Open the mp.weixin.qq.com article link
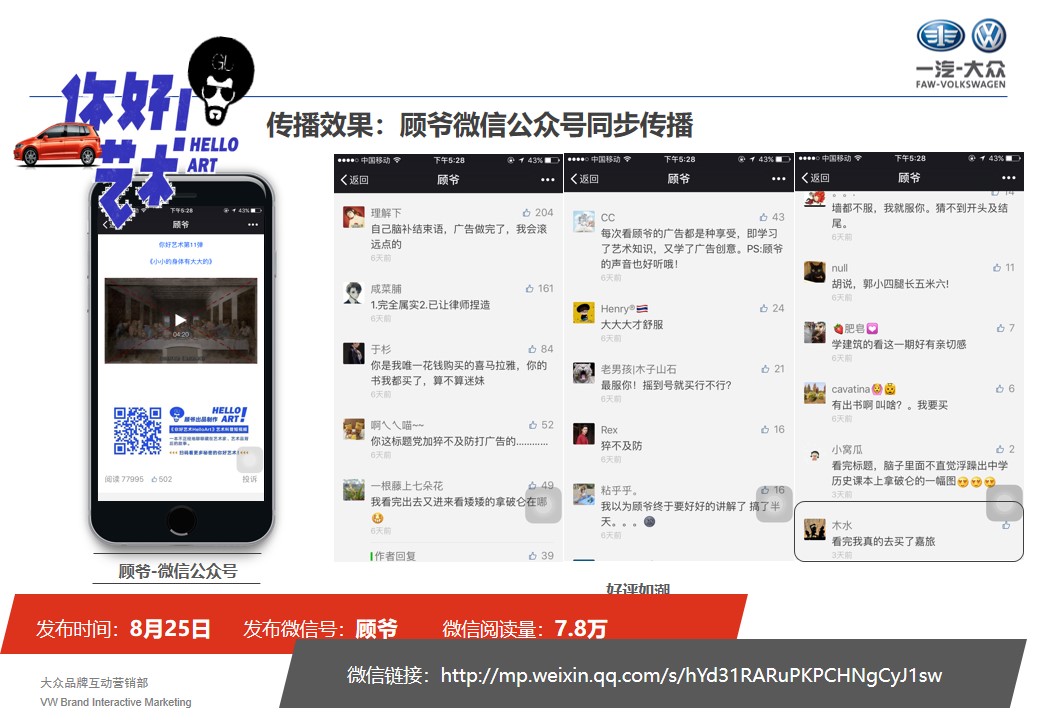Screen dimensions: 1040x720 point(691,676)
